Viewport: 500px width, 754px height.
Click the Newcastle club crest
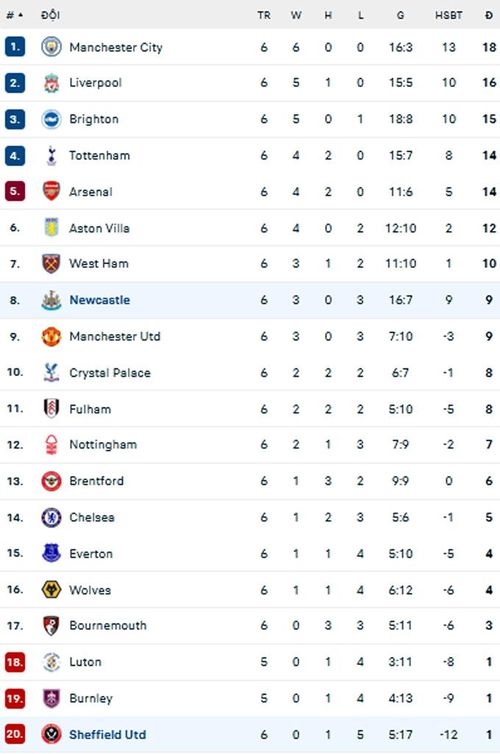(x=51, y=300)
